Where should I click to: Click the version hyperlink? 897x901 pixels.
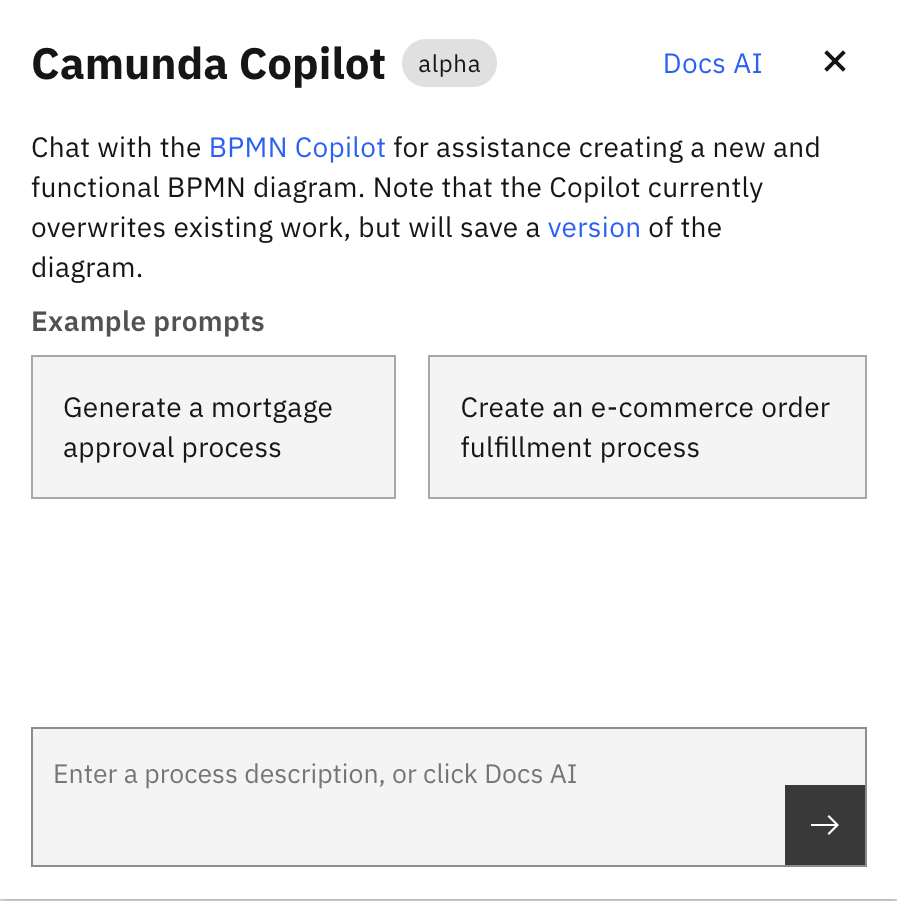coord(594,227)
